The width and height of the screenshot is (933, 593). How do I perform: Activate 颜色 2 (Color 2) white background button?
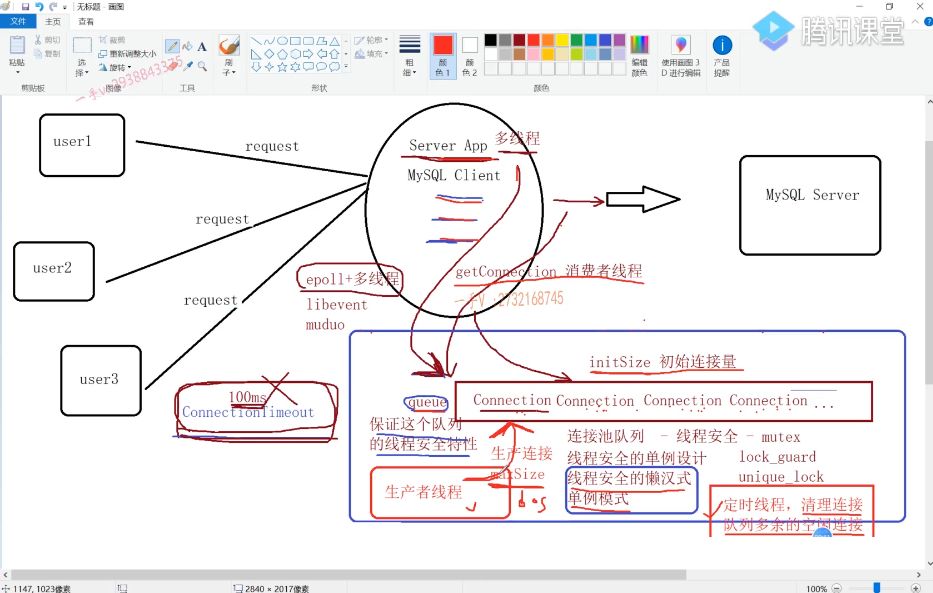(469, 56)
